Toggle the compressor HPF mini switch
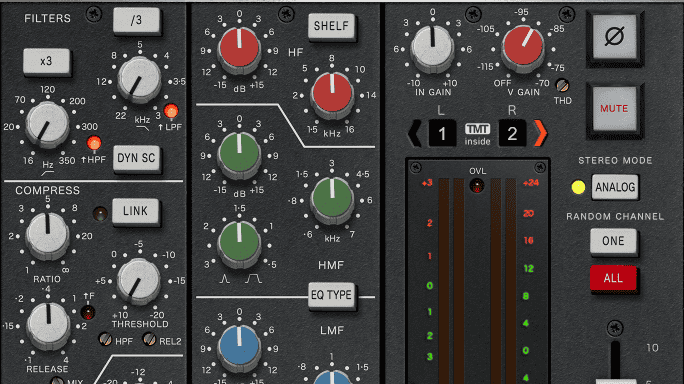 coord(105,339)
